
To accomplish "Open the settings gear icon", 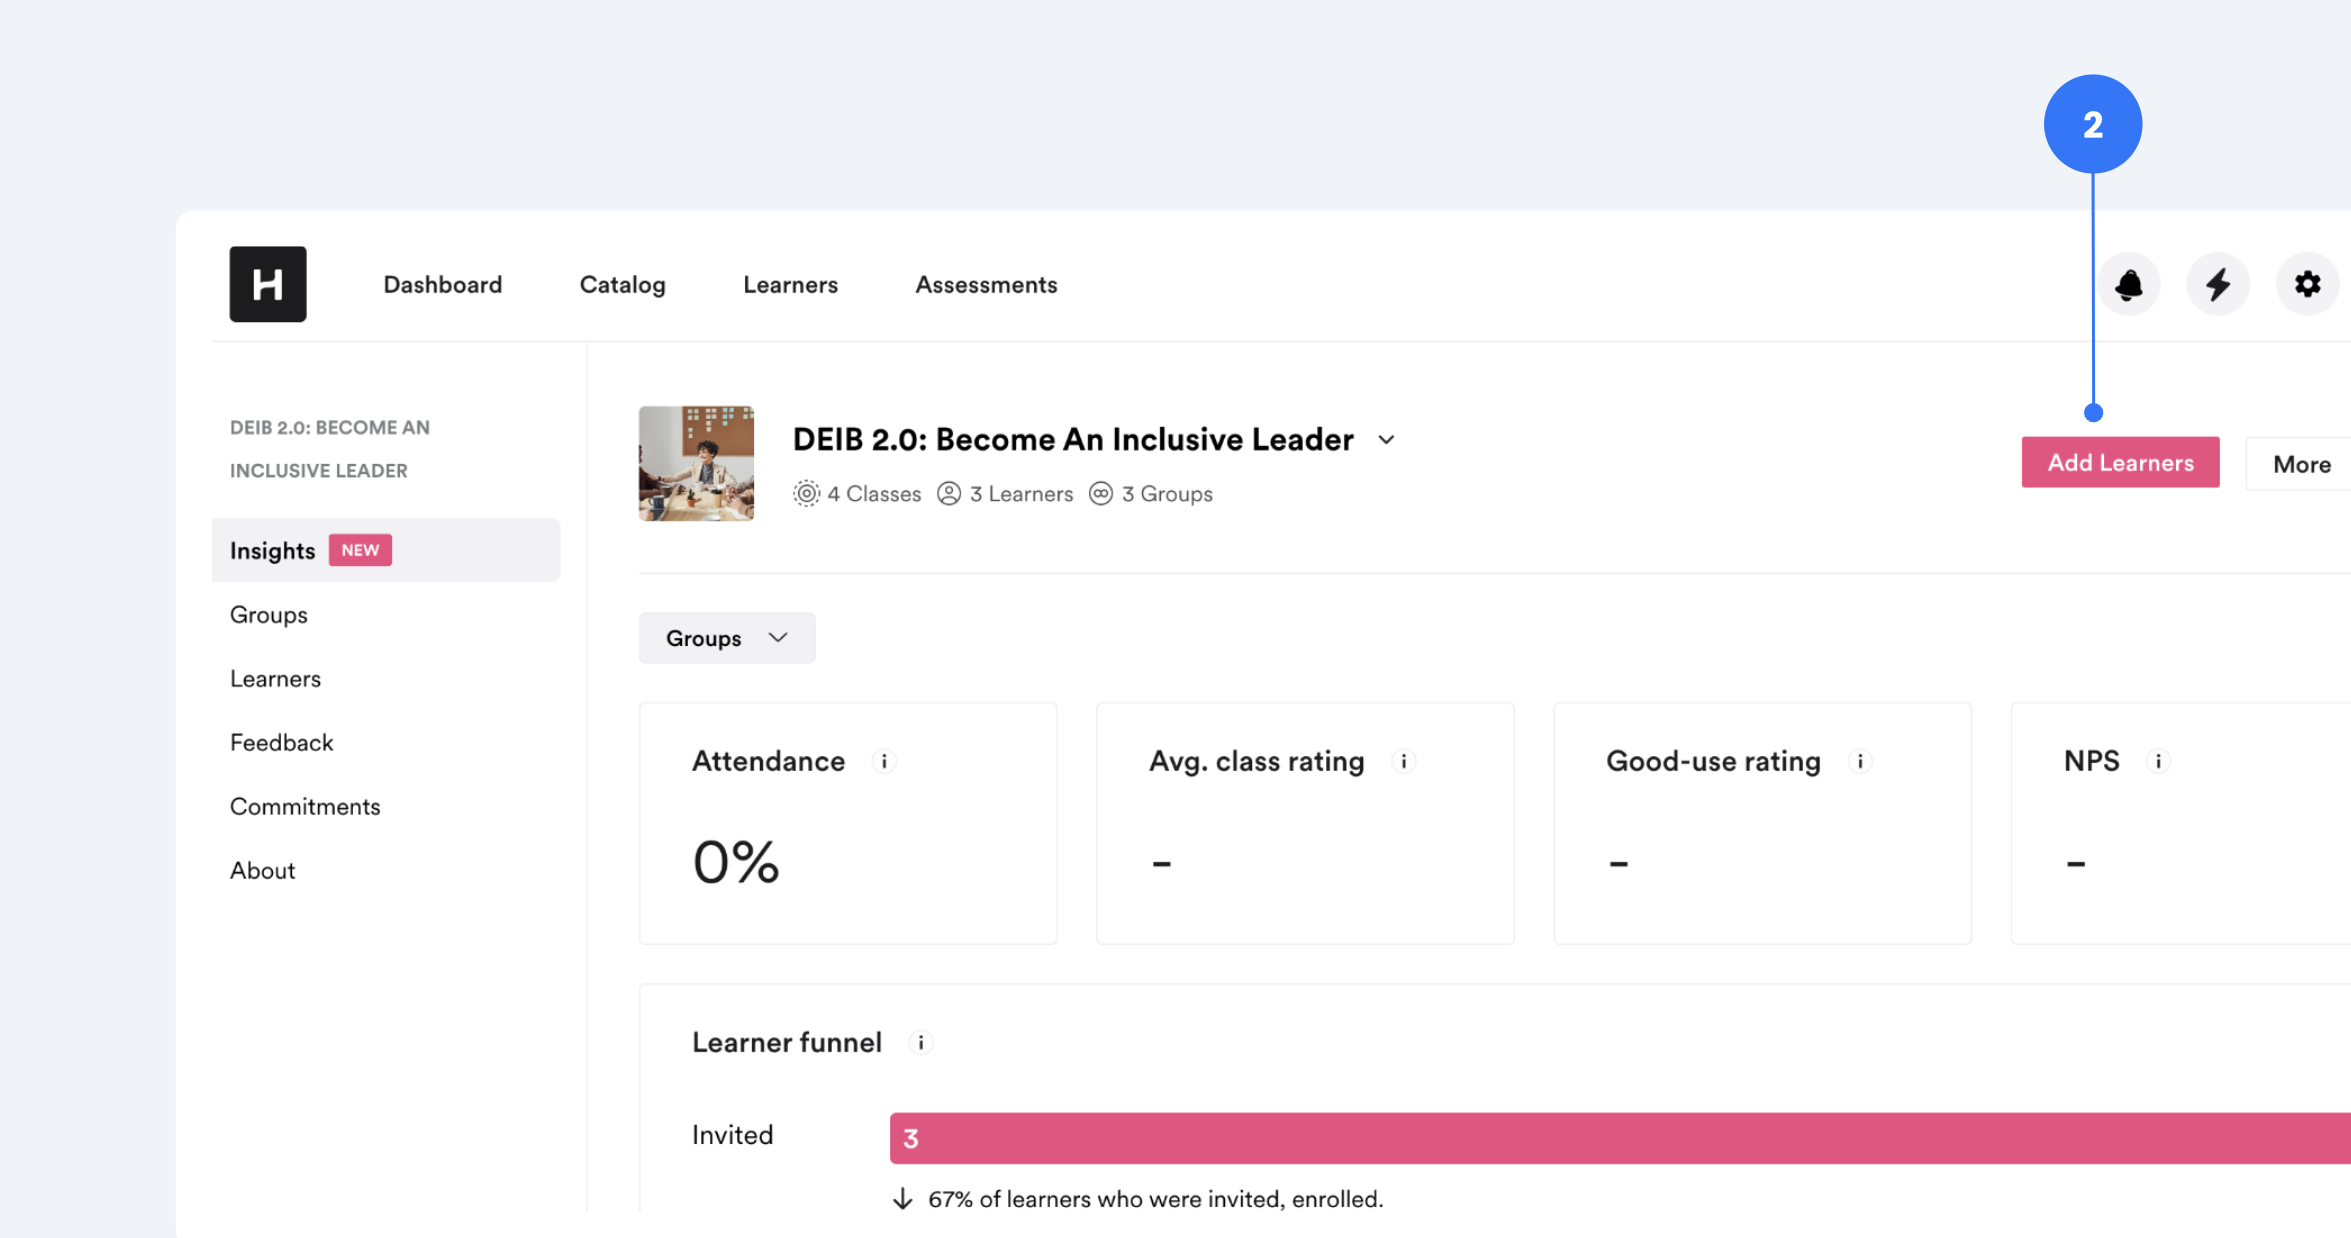I will click(x=2307, y=285).
